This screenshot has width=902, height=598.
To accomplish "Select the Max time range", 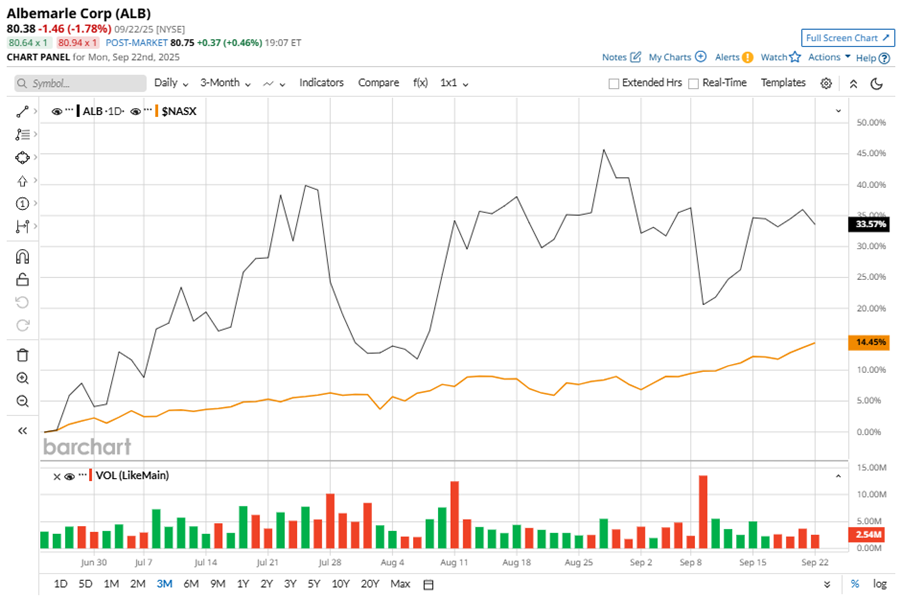I will click(x=400, y=584).
